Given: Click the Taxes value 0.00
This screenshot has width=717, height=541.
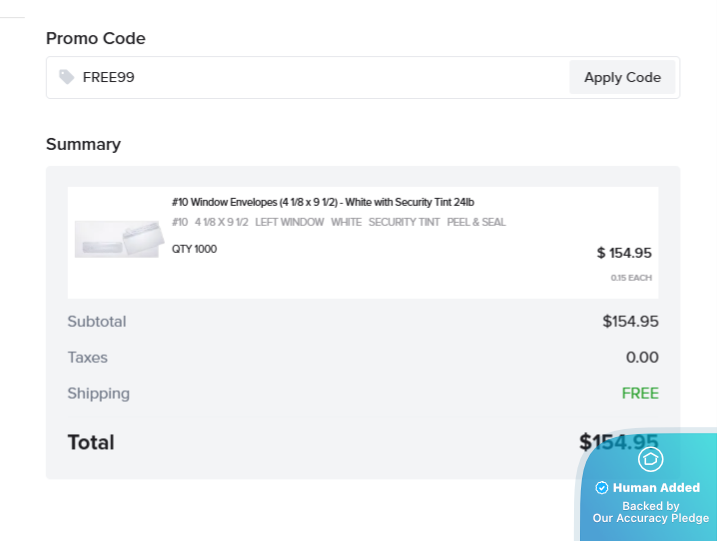Looking at the screenshot, I should pyautogui.click(x=642, y=358).
